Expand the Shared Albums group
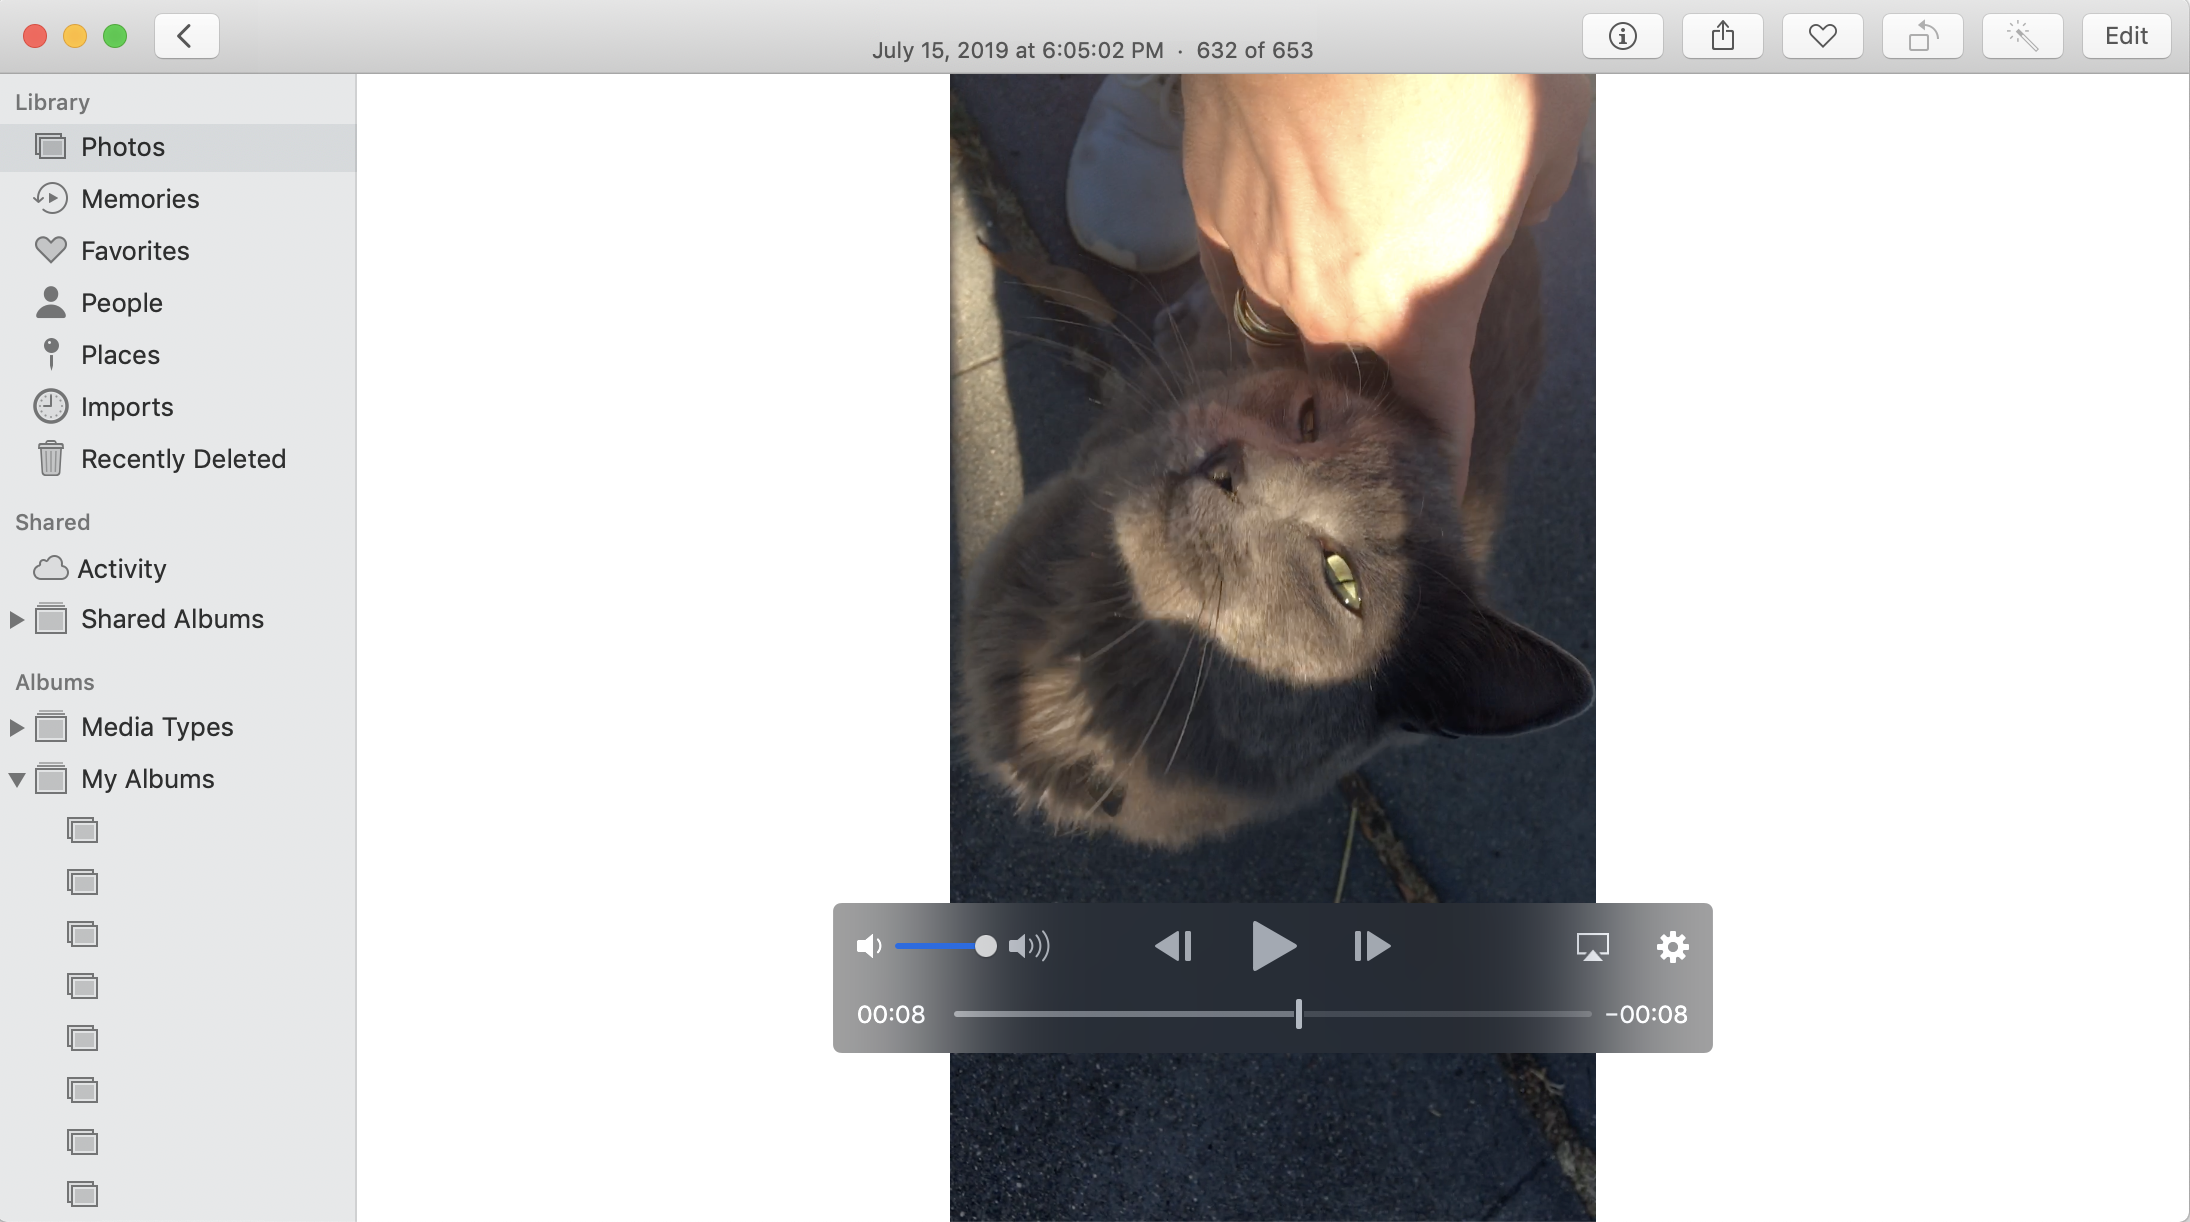Screen dimensions: 2190x1222 click(17, 620)
